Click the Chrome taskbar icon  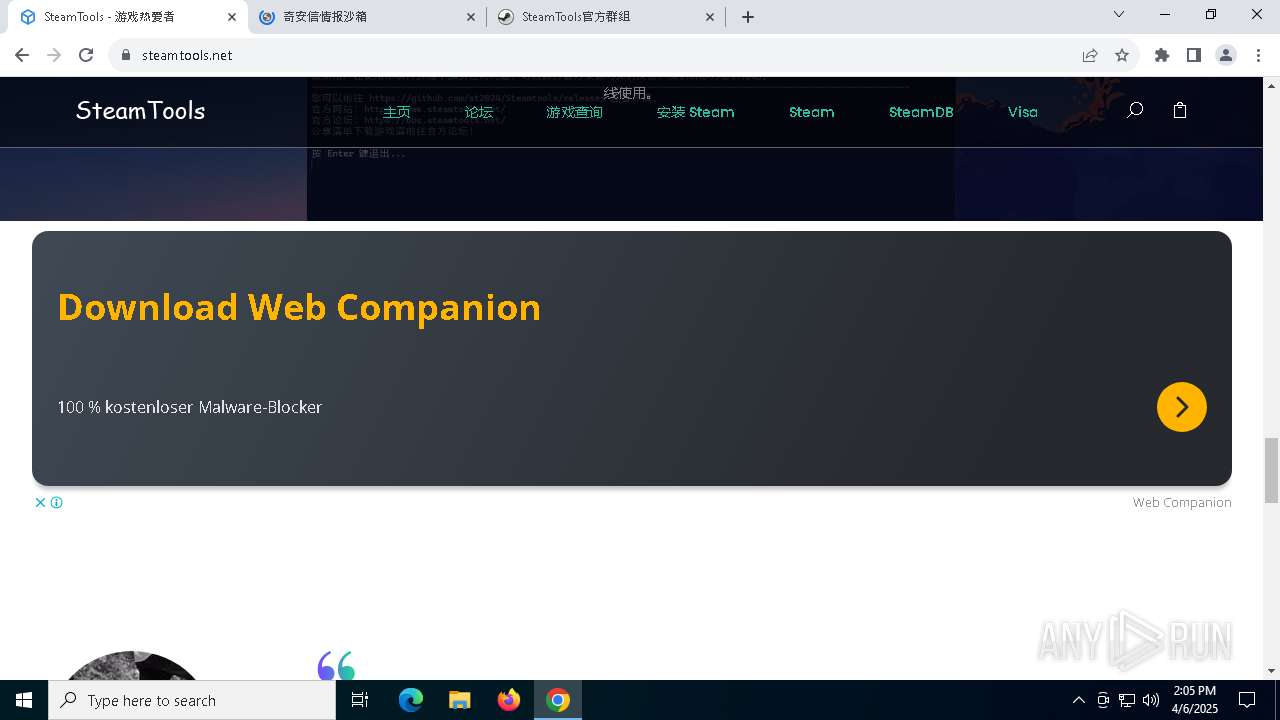pos(558,700)
